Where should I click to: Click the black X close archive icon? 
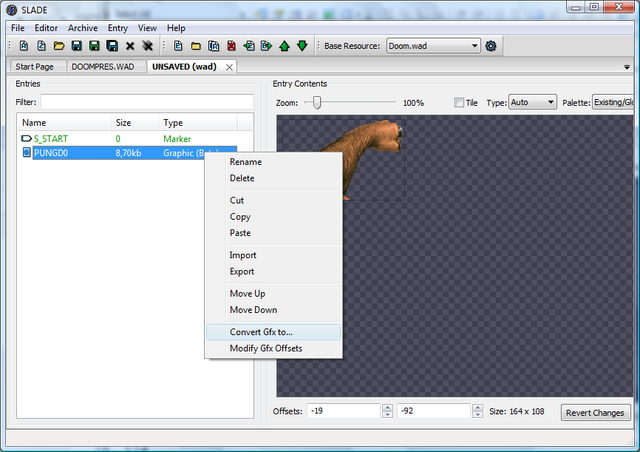[x=130, y=46]
